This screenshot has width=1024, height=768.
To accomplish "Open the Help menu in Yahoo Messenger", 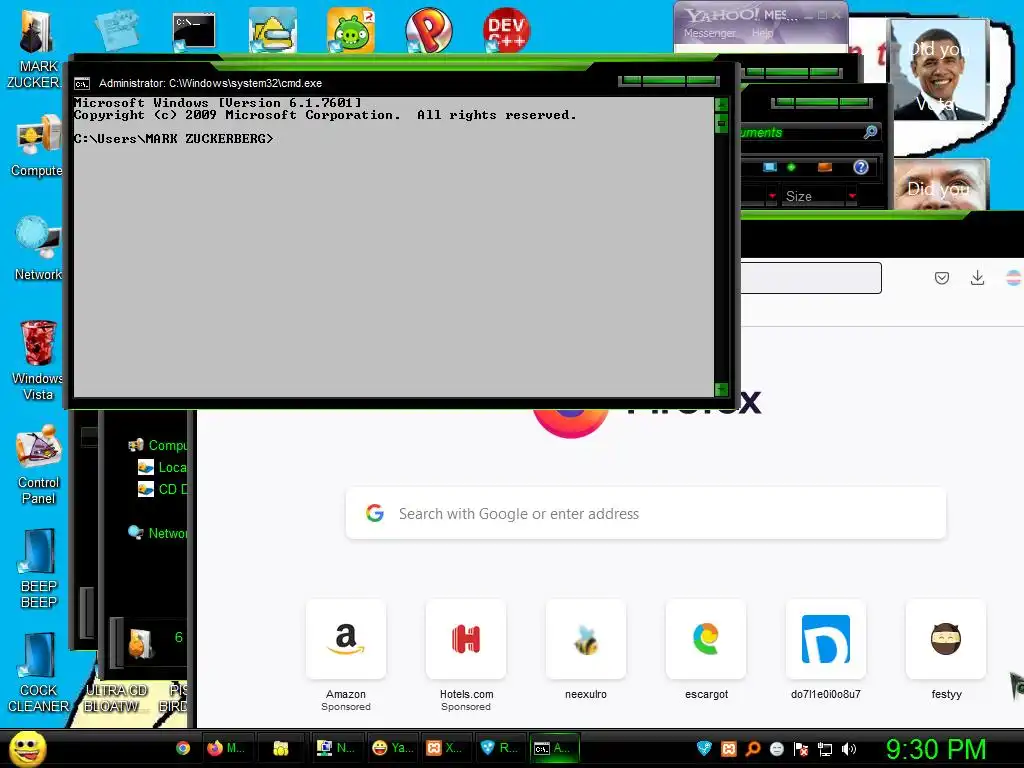I will coord(762,33).
